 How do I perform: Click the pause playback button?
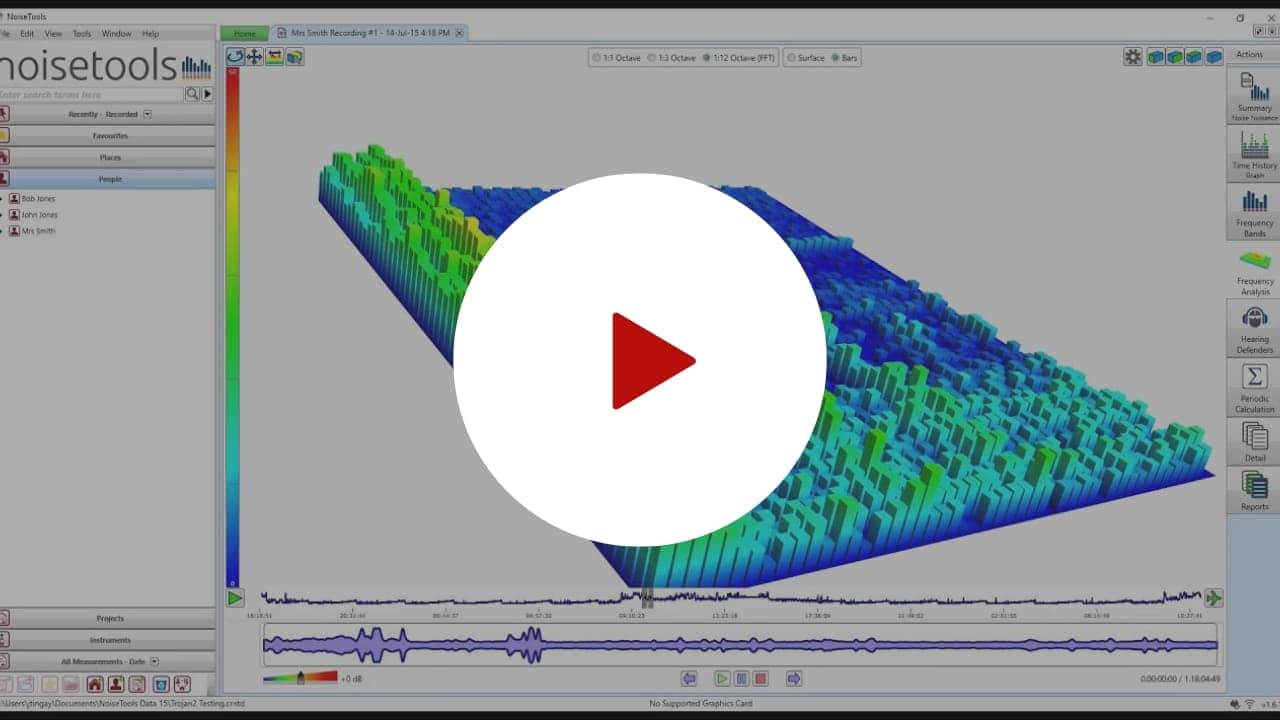741,678
